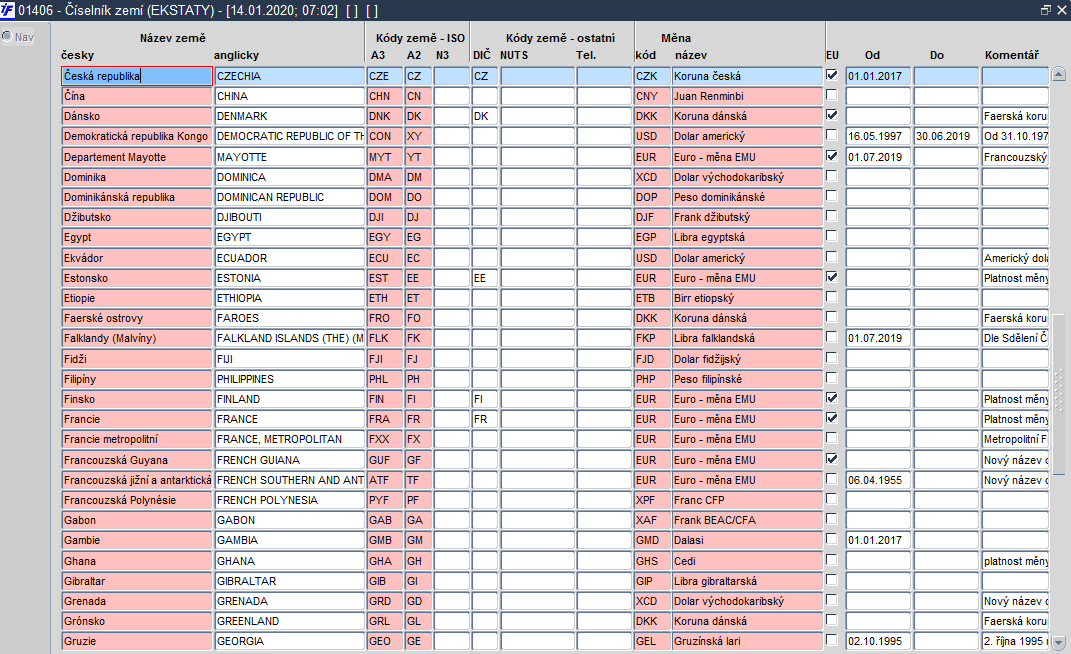Screen dimensions: 1071x654
Task: Select the Dalasi currency name cell
Action: [x=747, y=541]
